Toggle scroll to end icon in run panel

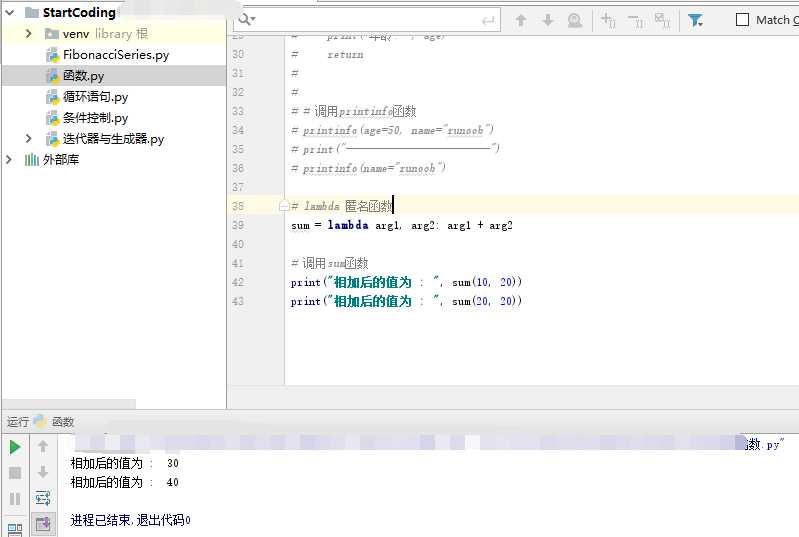point(43,524)
